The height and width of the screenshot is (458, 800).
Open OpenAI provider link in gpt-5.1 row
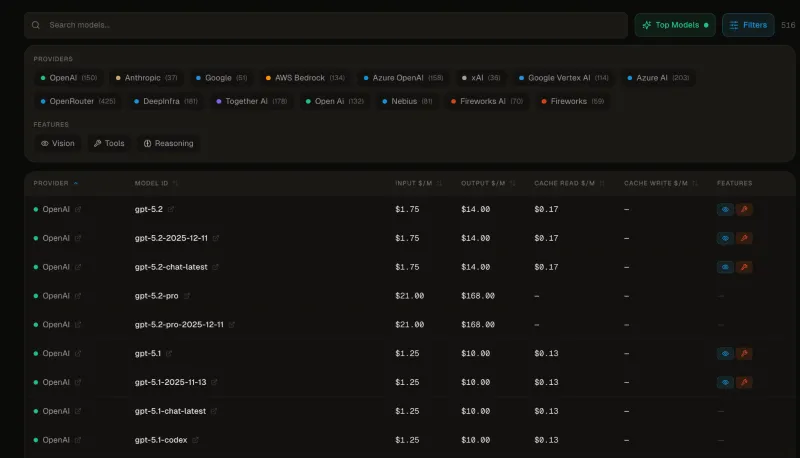tap(78, 353)
